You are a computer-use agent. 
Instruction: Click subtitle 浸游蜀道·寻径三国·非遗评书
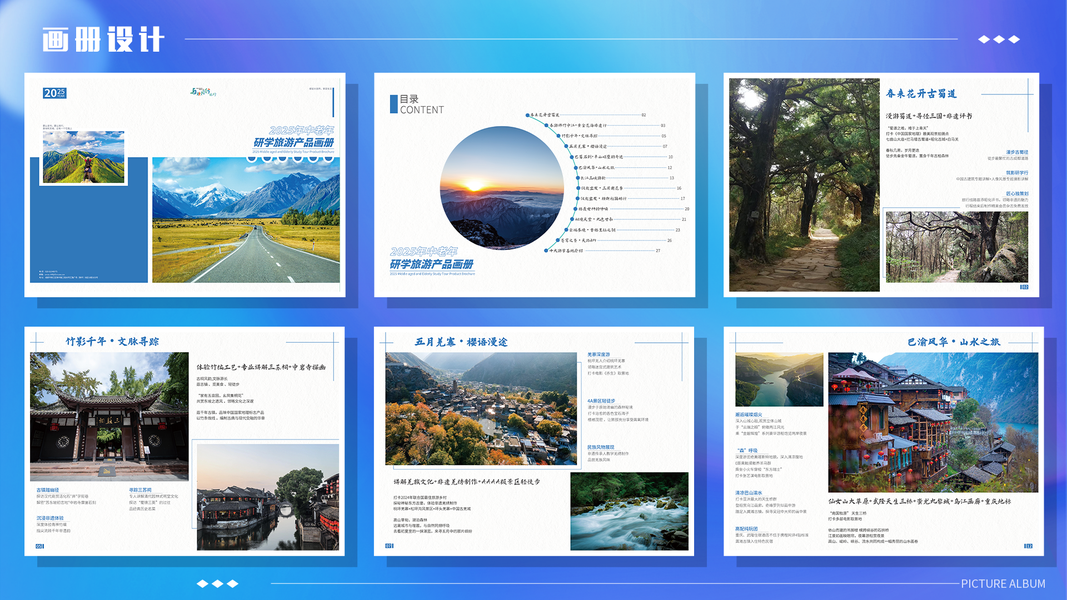[x=929, y=116]
